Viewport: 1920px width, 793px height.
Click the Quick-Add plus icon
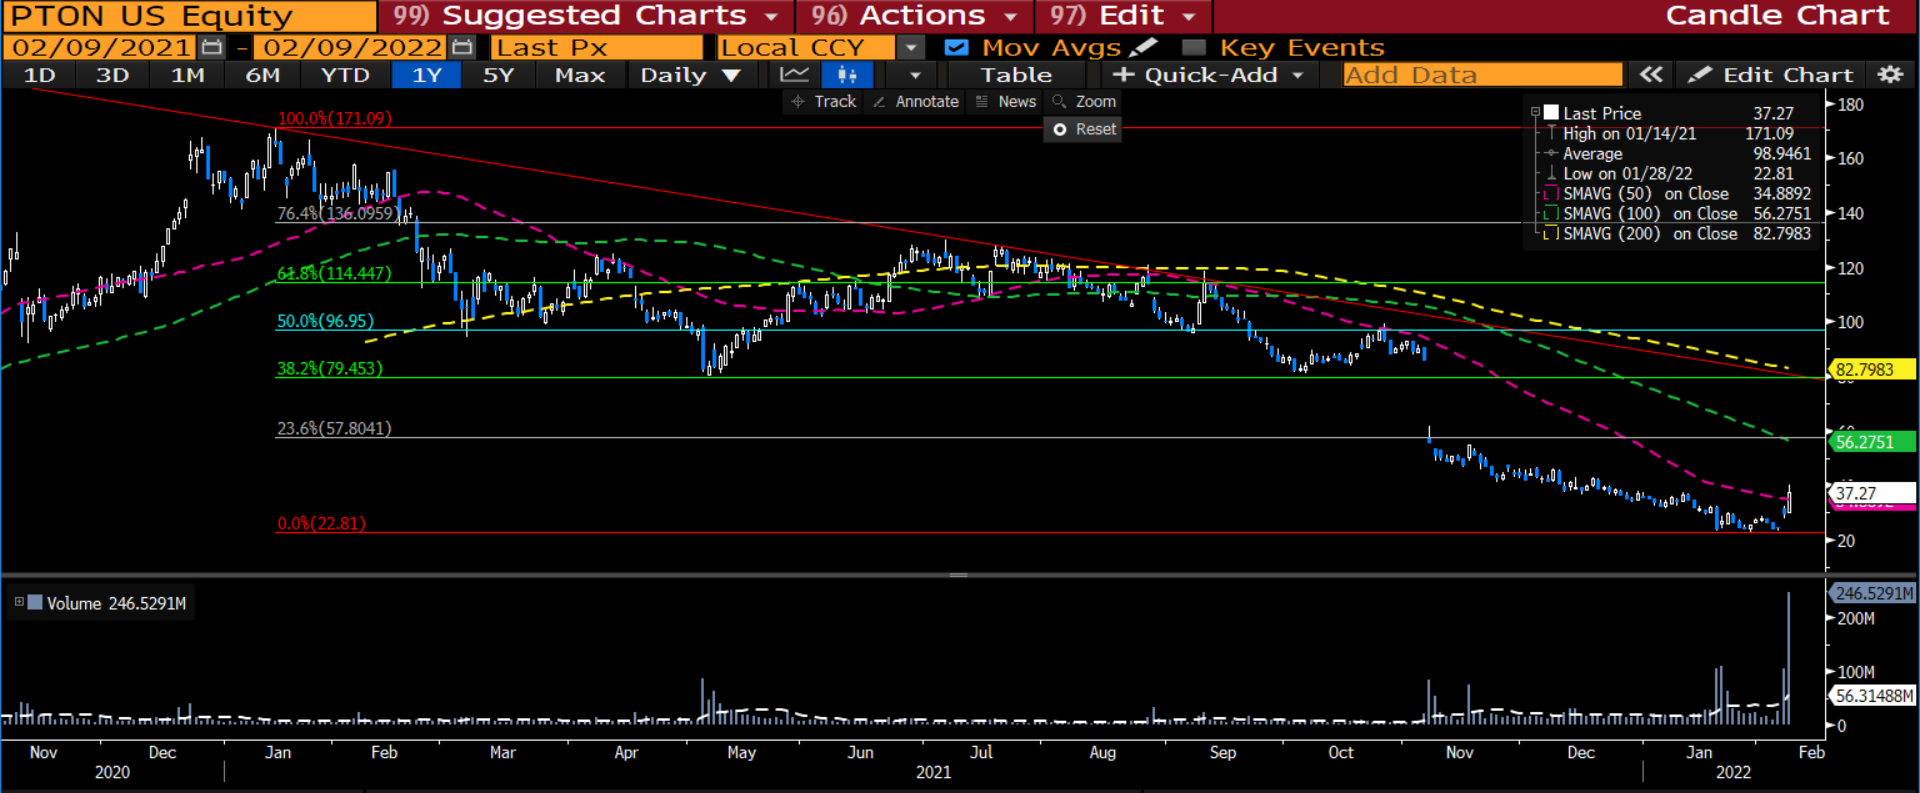click(x=1124, y=75)
